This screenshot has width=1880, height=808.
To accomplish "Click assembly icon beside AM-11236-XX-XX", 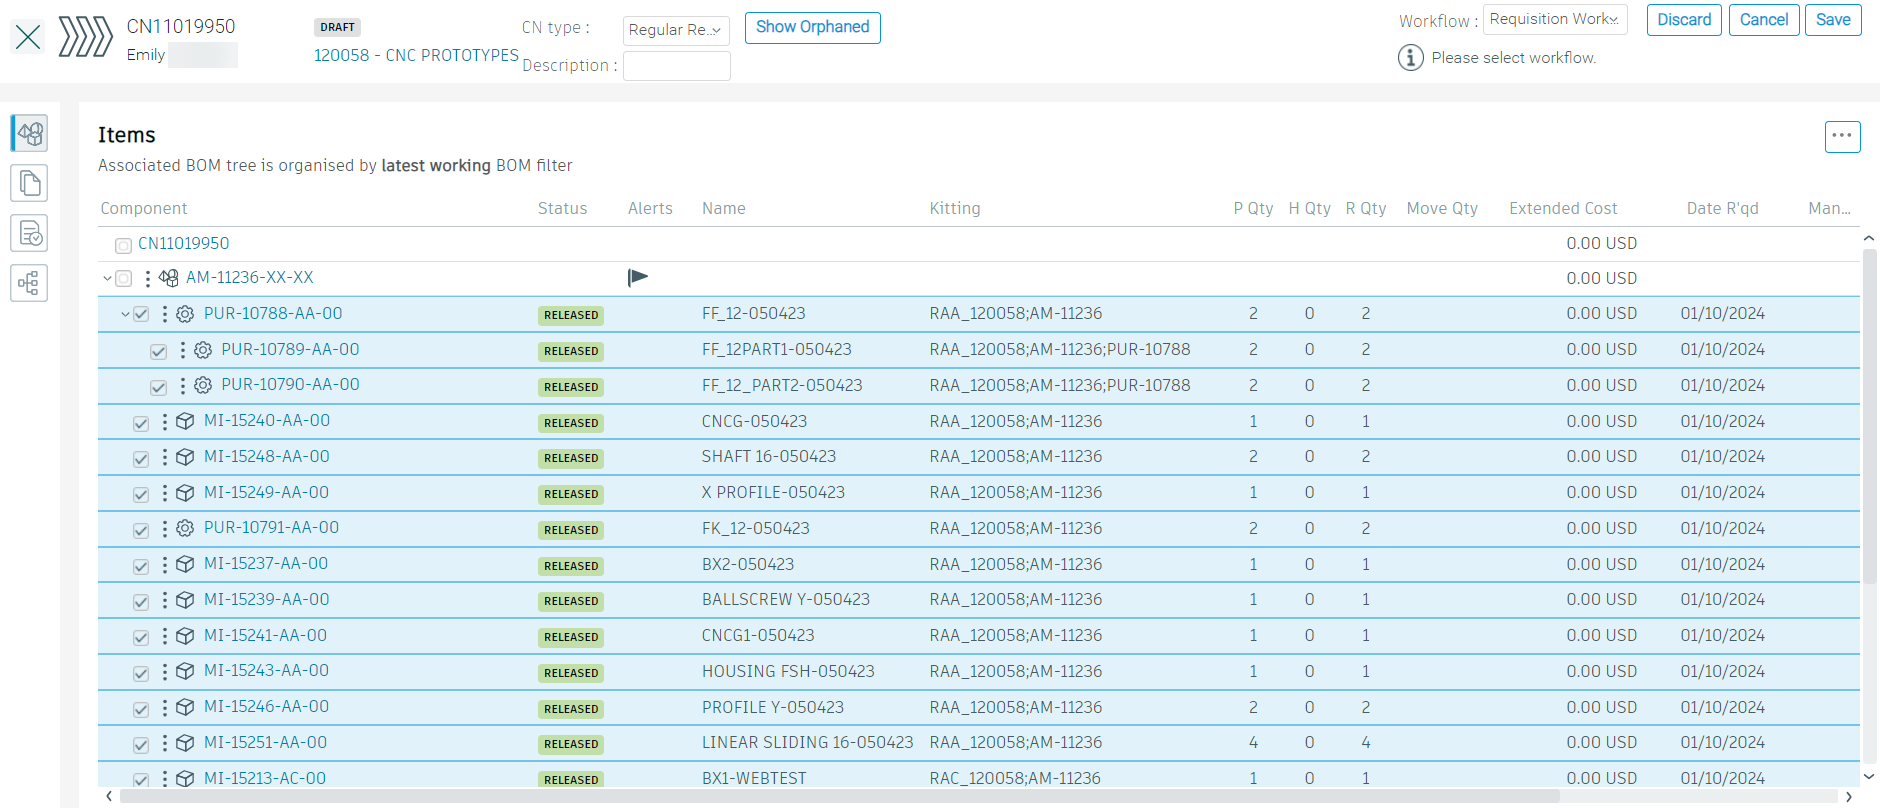I will tap(169, 278).
